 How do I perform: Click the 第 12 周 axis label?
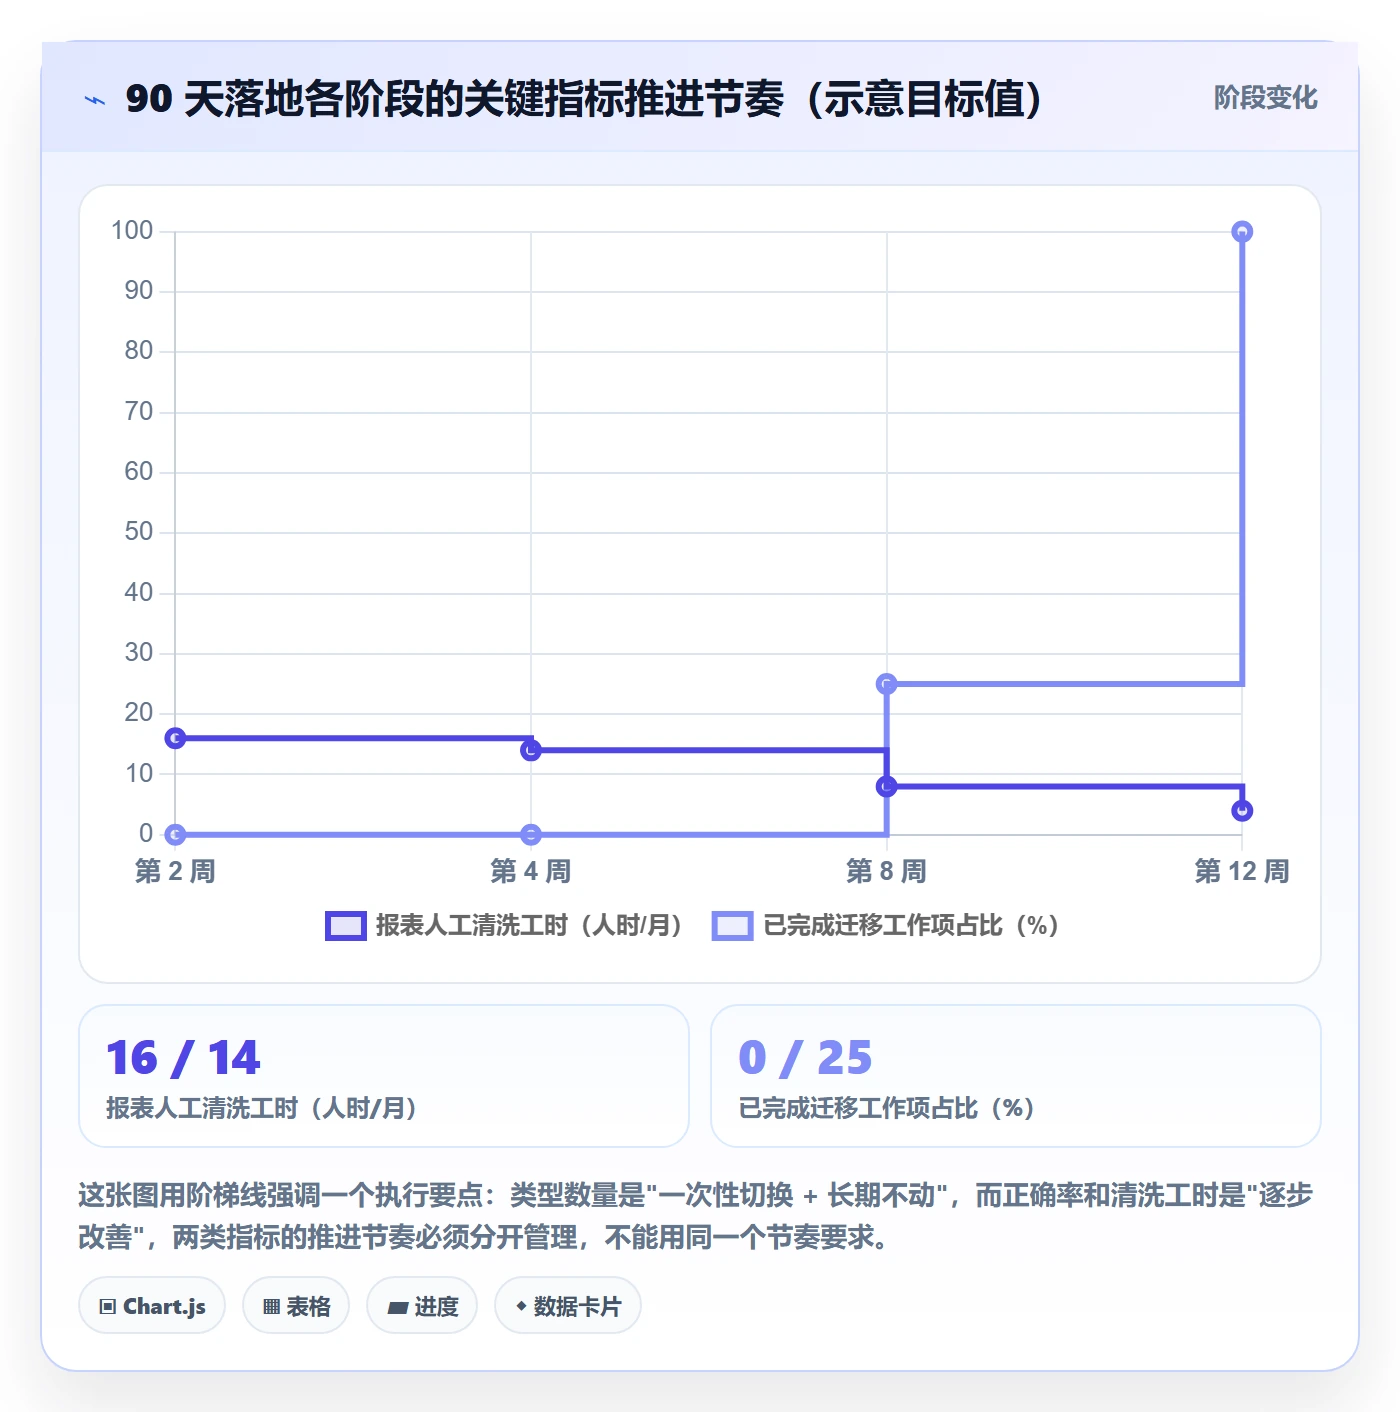coord(1242,872)
